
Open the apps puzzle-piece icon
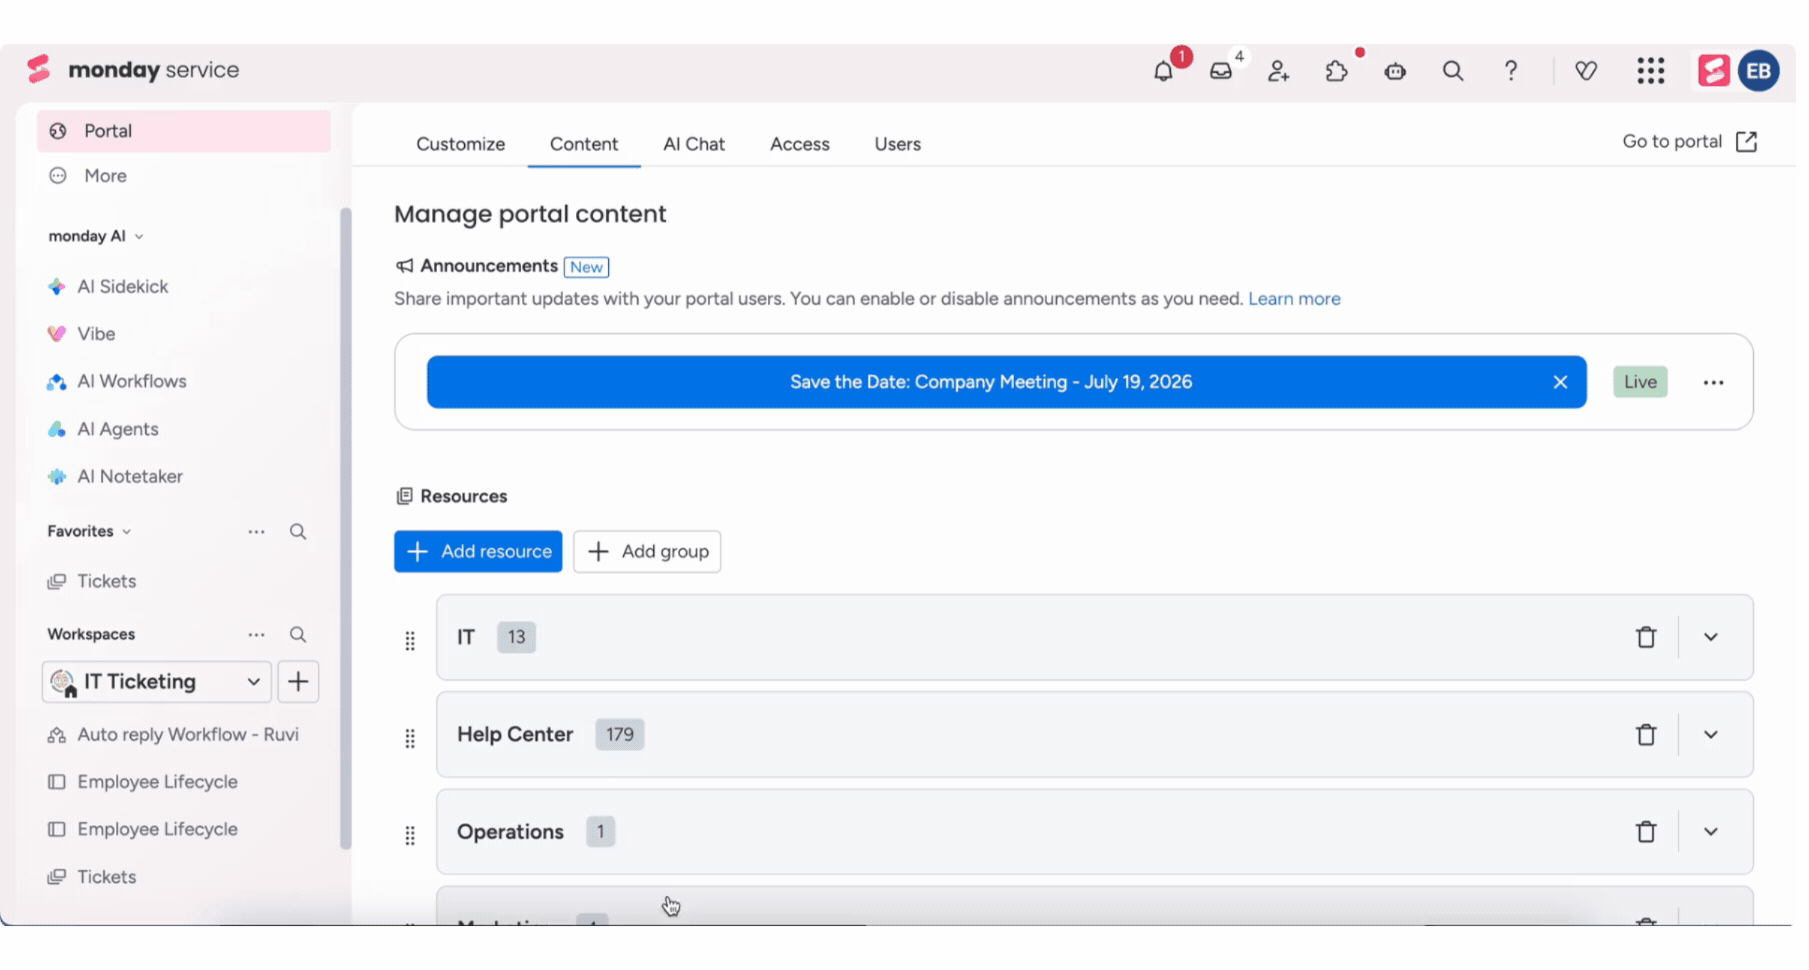point(1336,71)
